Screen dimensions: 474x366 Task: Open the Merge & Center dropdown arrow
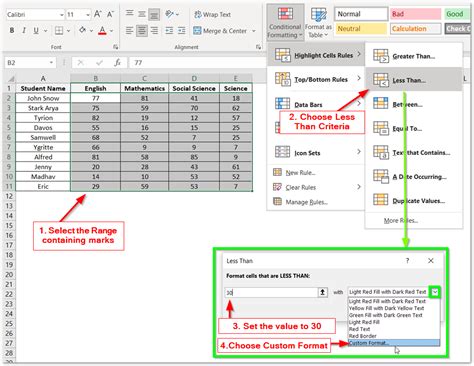pyautogui.click(x=254, y=31)
